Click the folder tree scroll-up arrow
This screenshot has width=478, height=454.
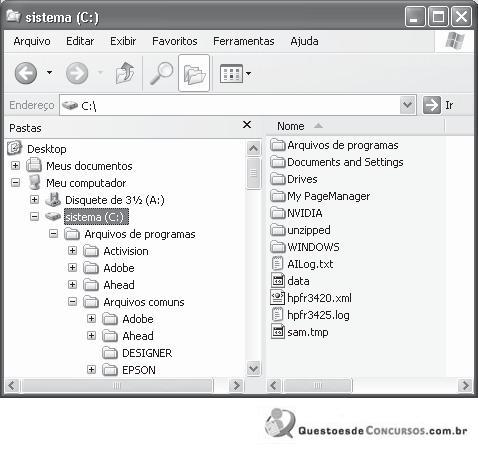pyautogui.click(x=254, y=148)
